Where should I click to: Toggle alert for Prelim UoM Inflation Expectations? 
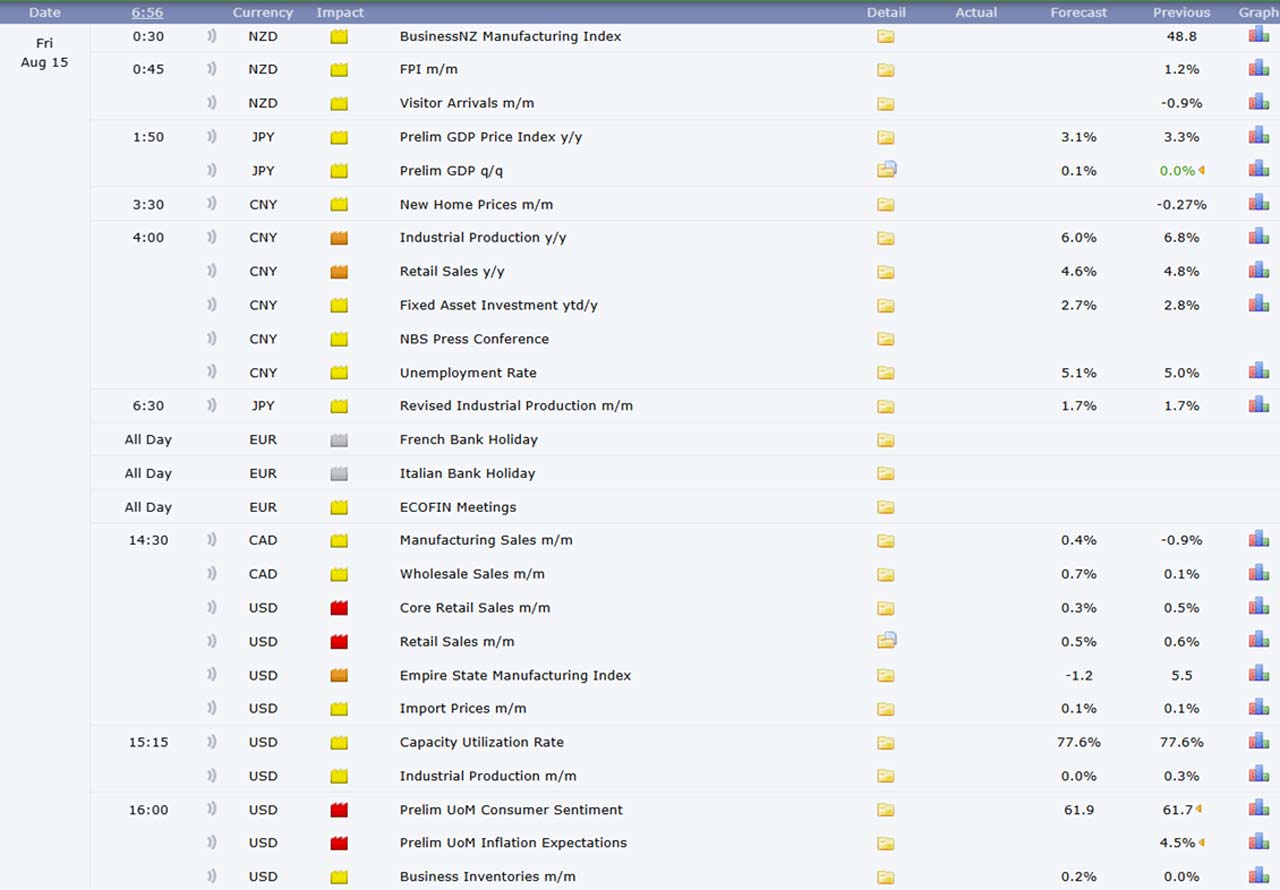click(x=211, y=843)
